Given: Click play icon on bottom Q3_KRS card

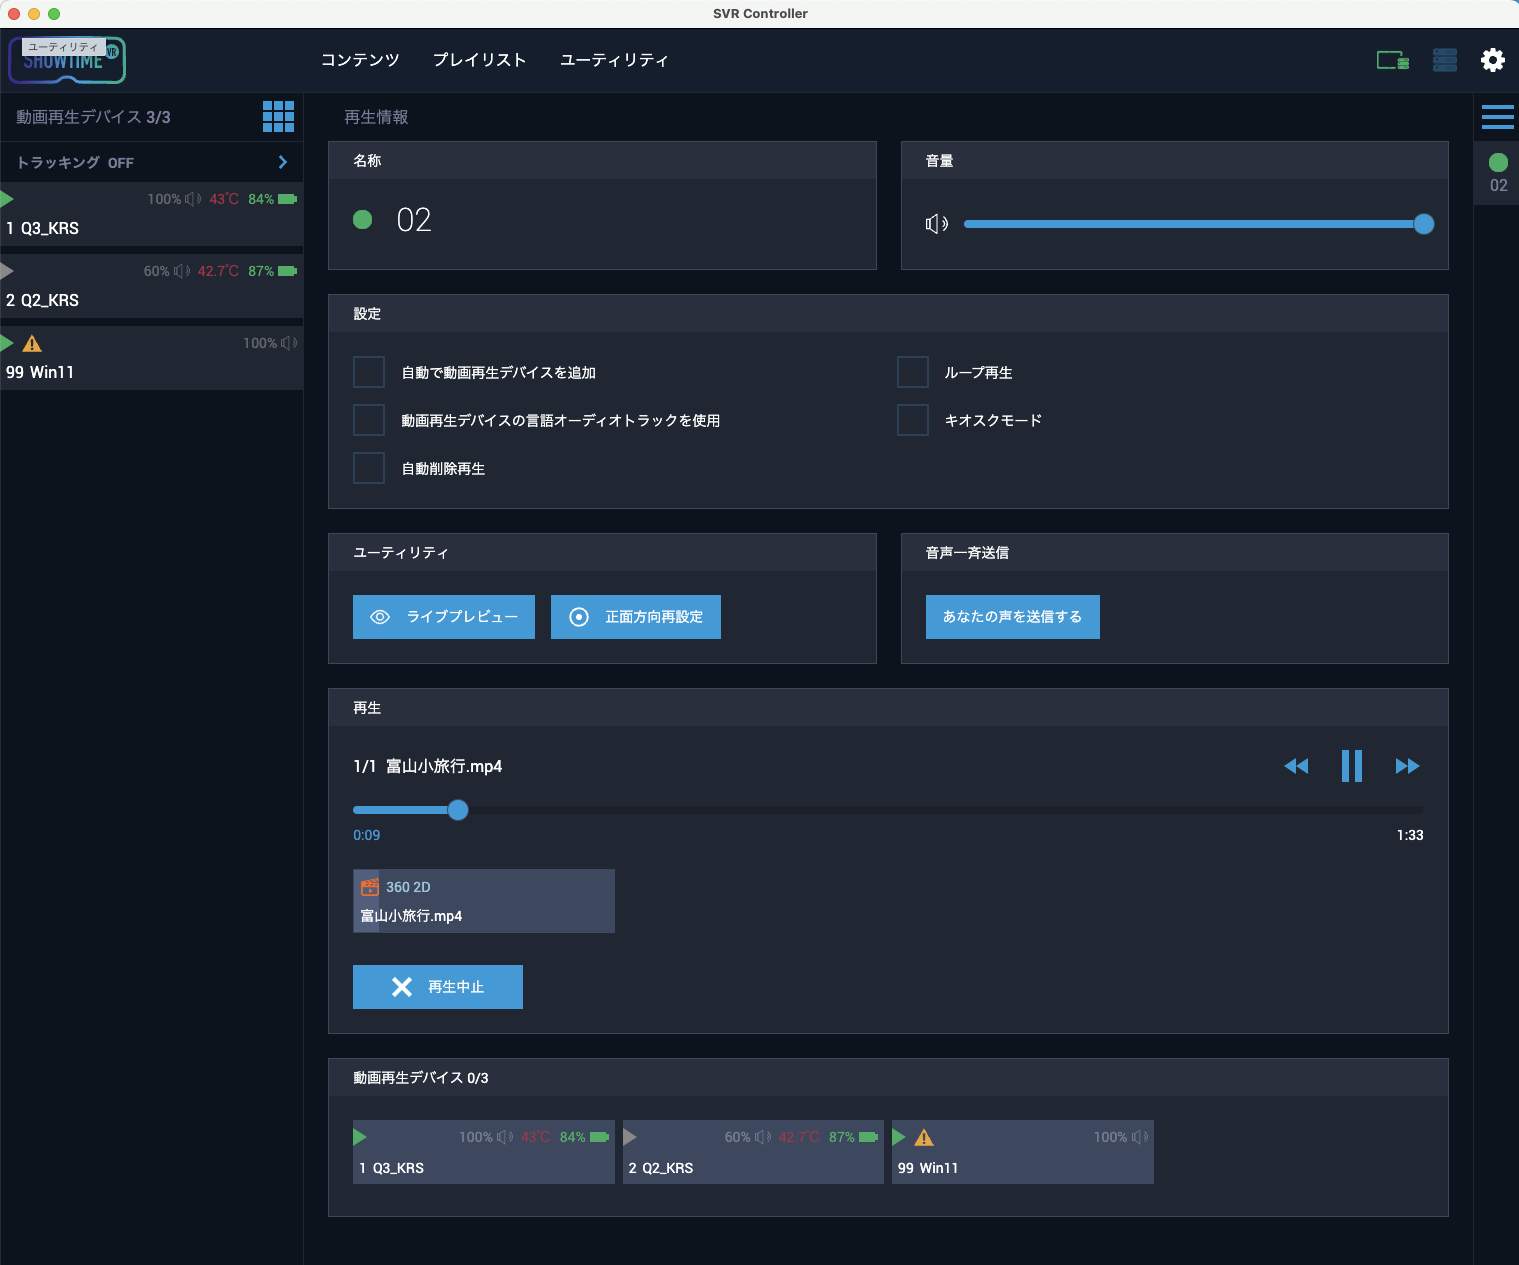Looking at the screenshot, I should pyautogui.click(x=360, y=1137).
